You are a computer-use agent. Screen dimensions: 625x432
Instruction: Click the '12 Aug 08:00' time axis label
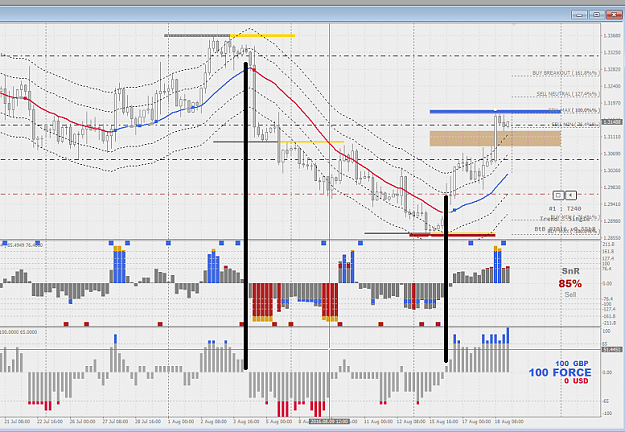(411, 421)
